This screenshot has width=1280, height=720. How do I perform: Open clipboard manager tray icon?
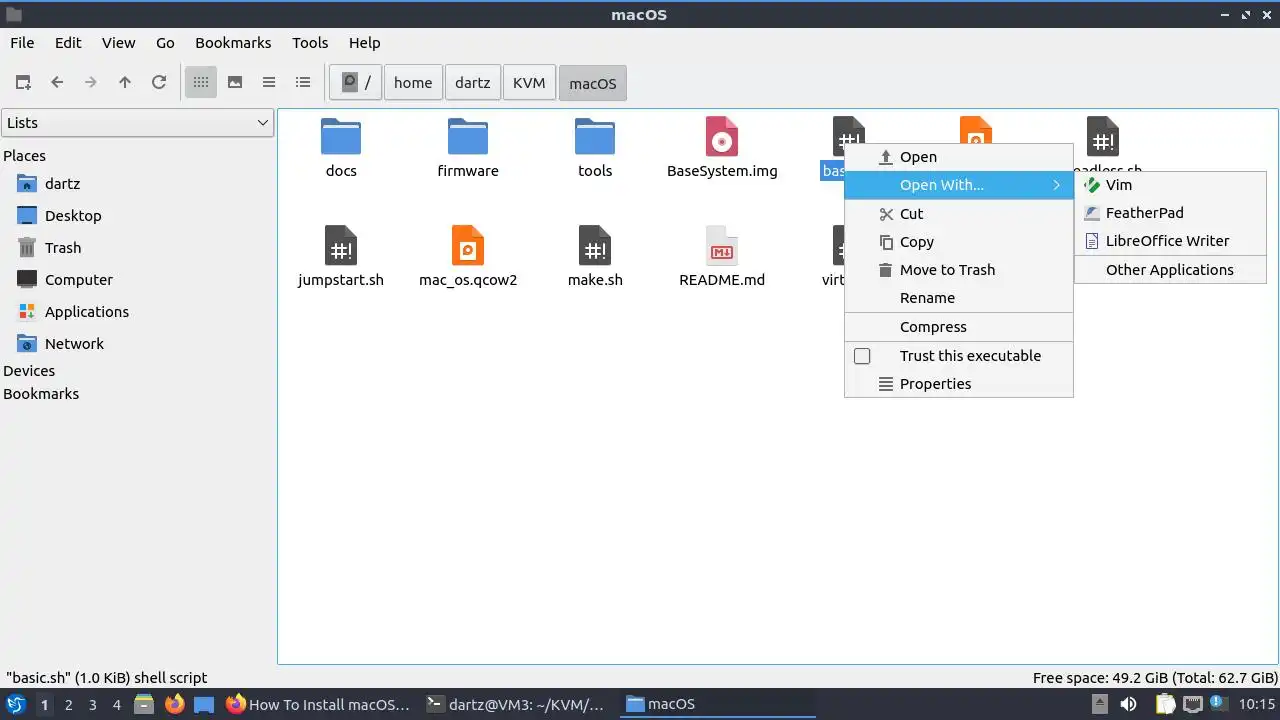click(1165, 704)
